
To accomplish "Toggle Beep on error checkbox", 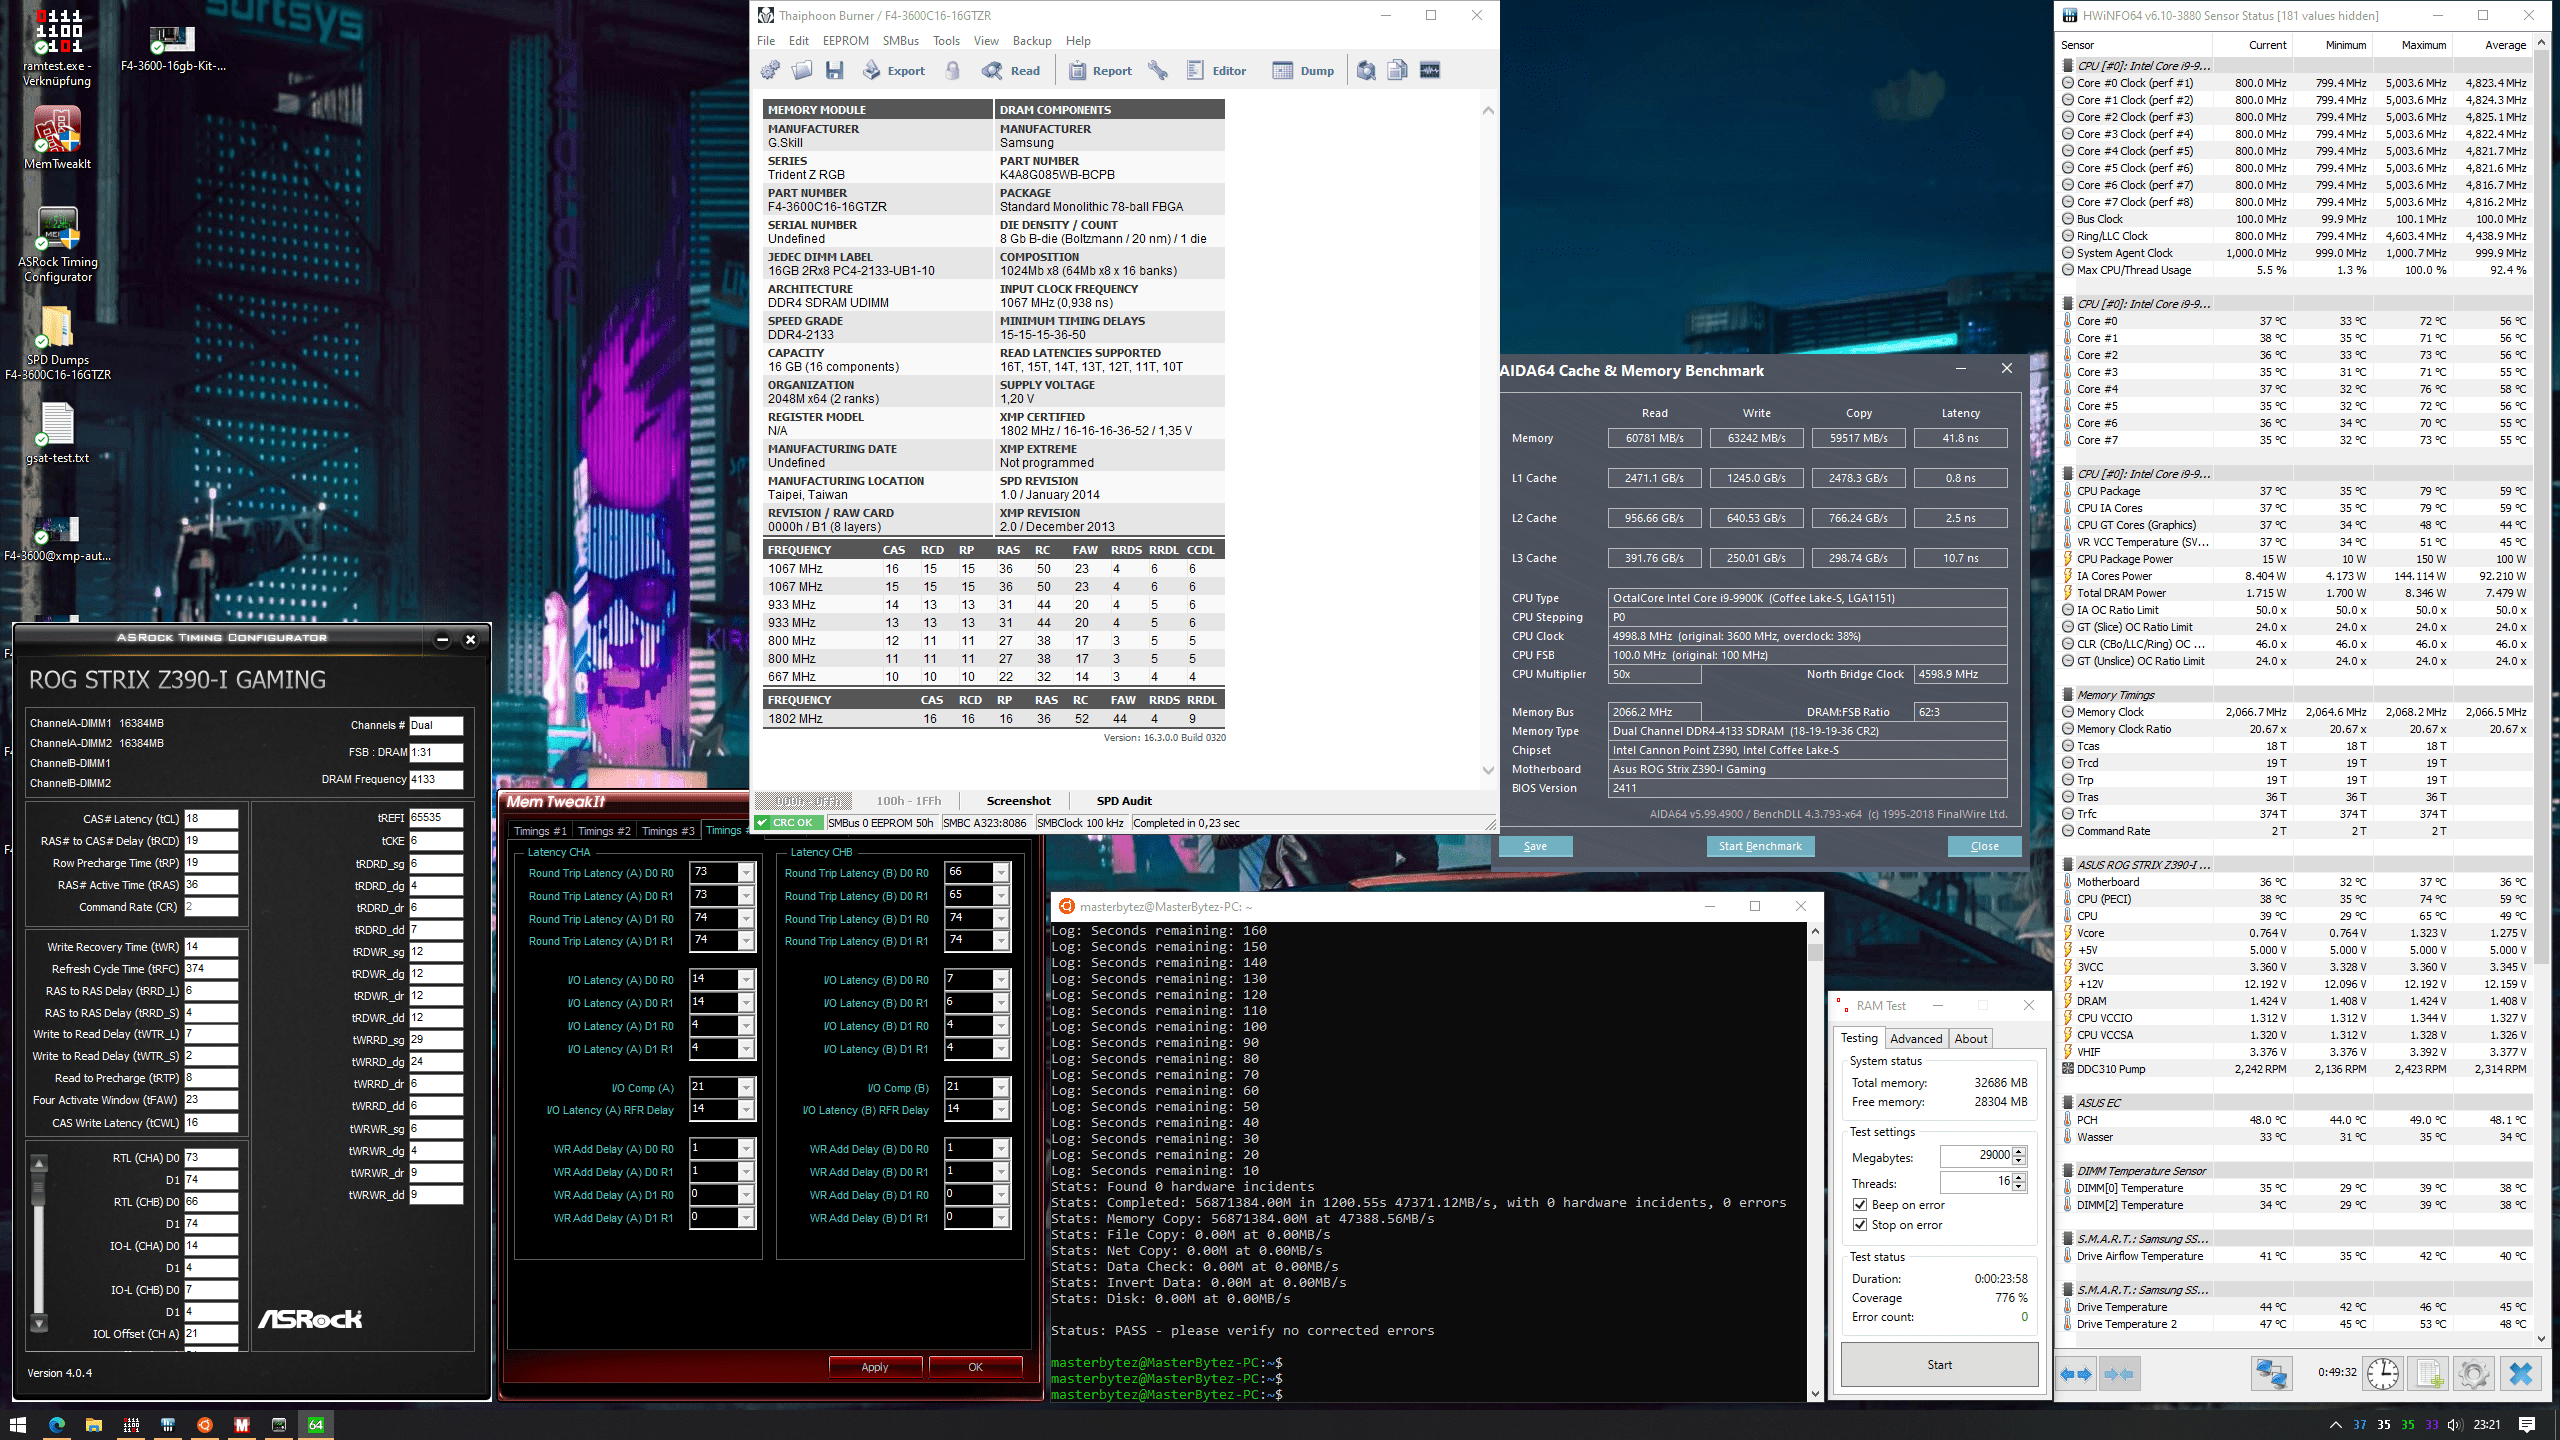I will (1860, 1205).
